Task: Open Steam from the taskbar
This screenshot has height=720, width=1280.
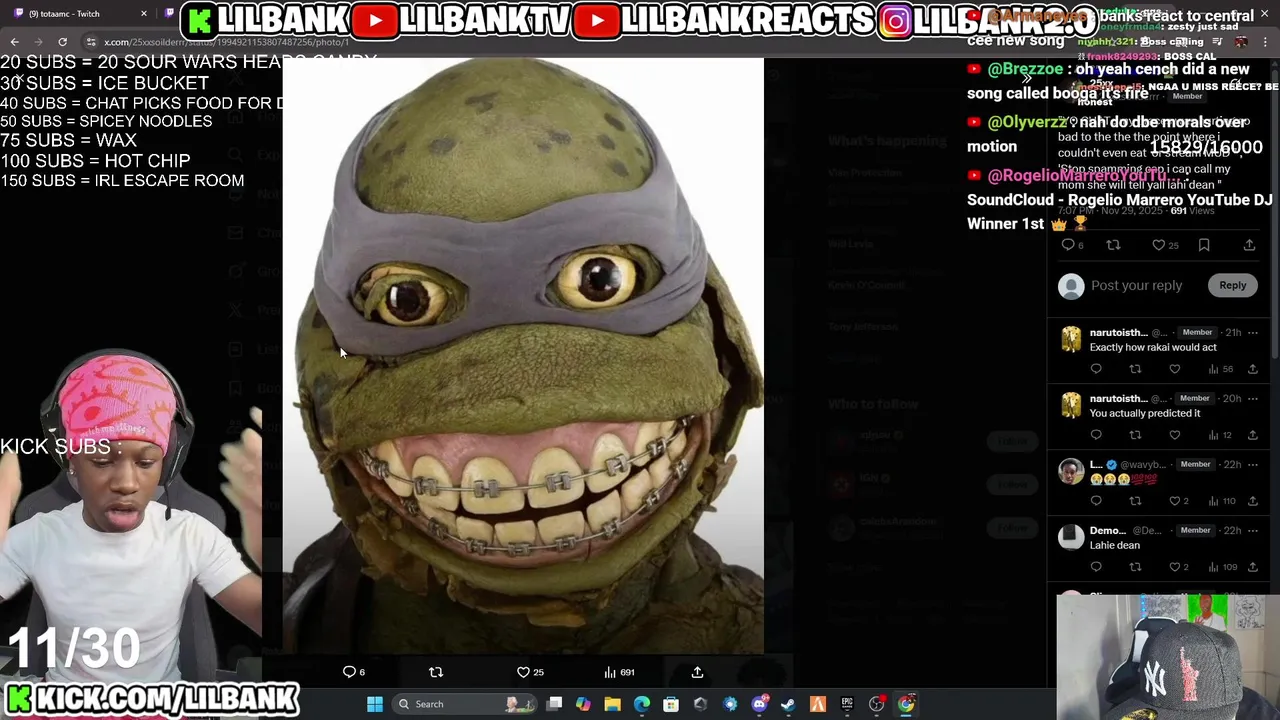Action: click(788, 704)
